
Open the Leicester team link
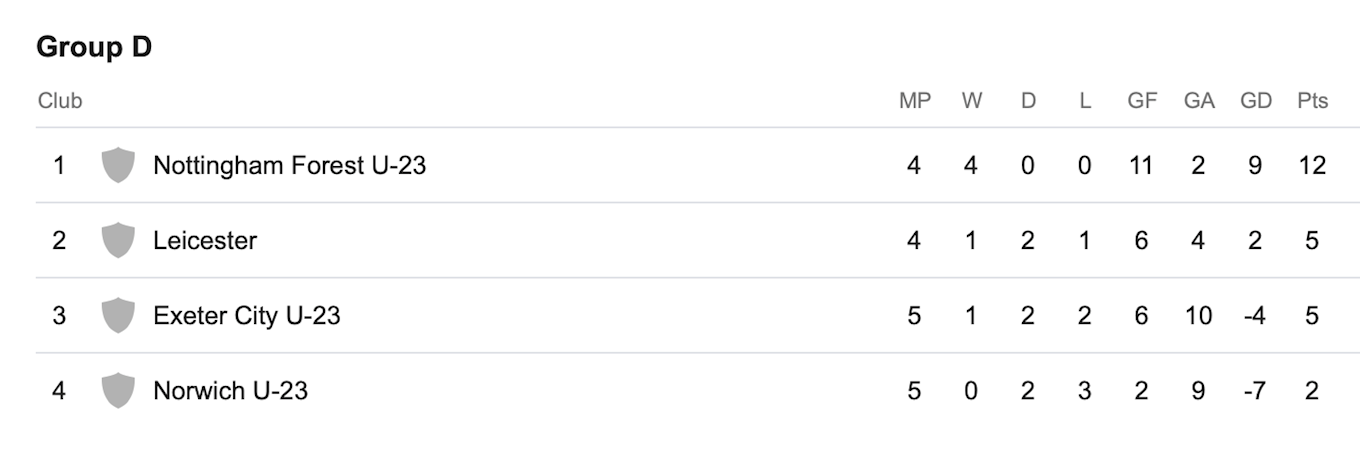tap(205, 240)
